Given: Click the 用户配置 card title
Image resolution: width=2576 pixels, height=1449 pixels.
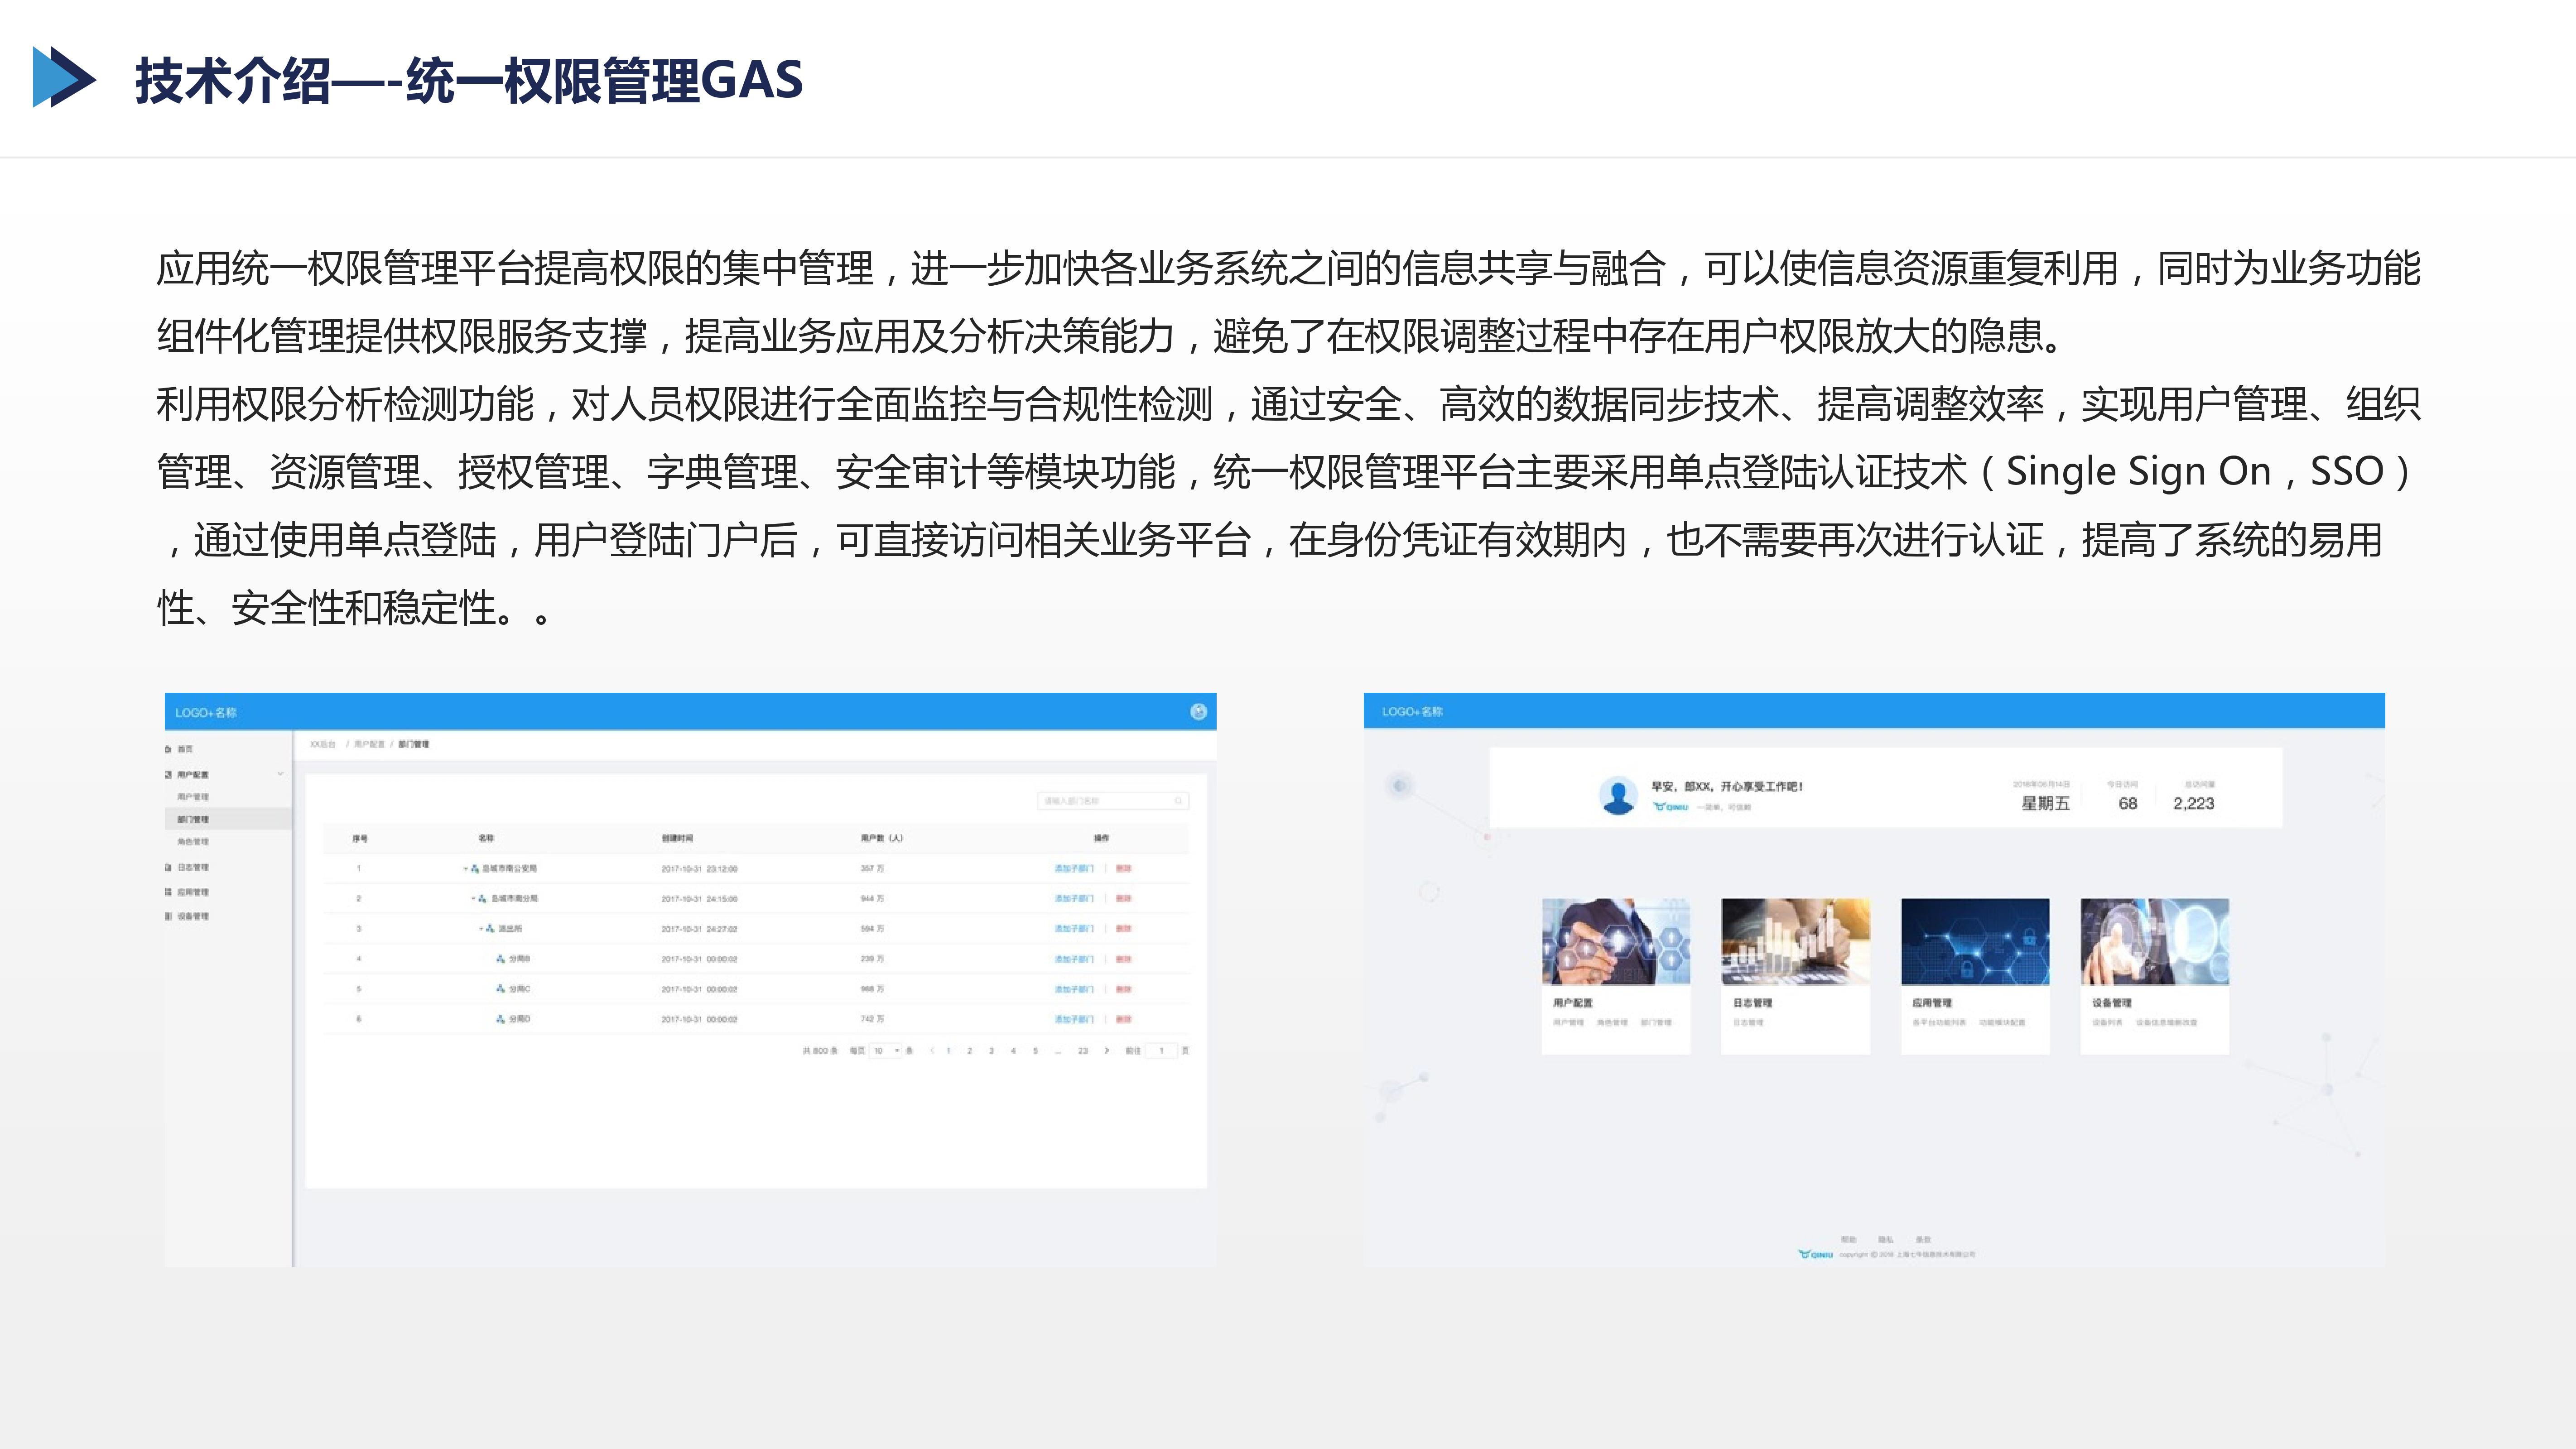Looking at the screenshot, I should click(1573, 1003).
